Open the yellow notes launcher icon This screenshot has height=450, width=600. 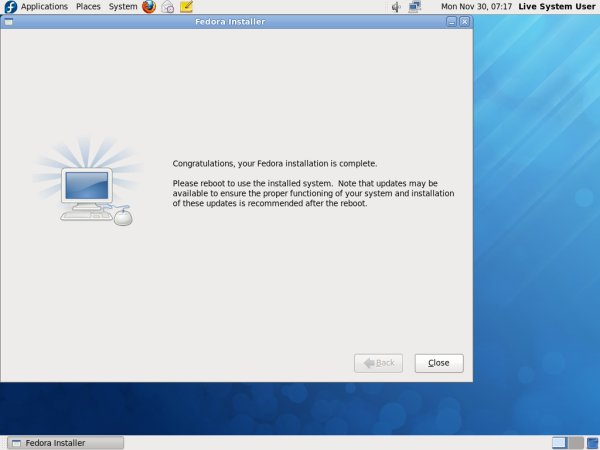pos(186,7)
